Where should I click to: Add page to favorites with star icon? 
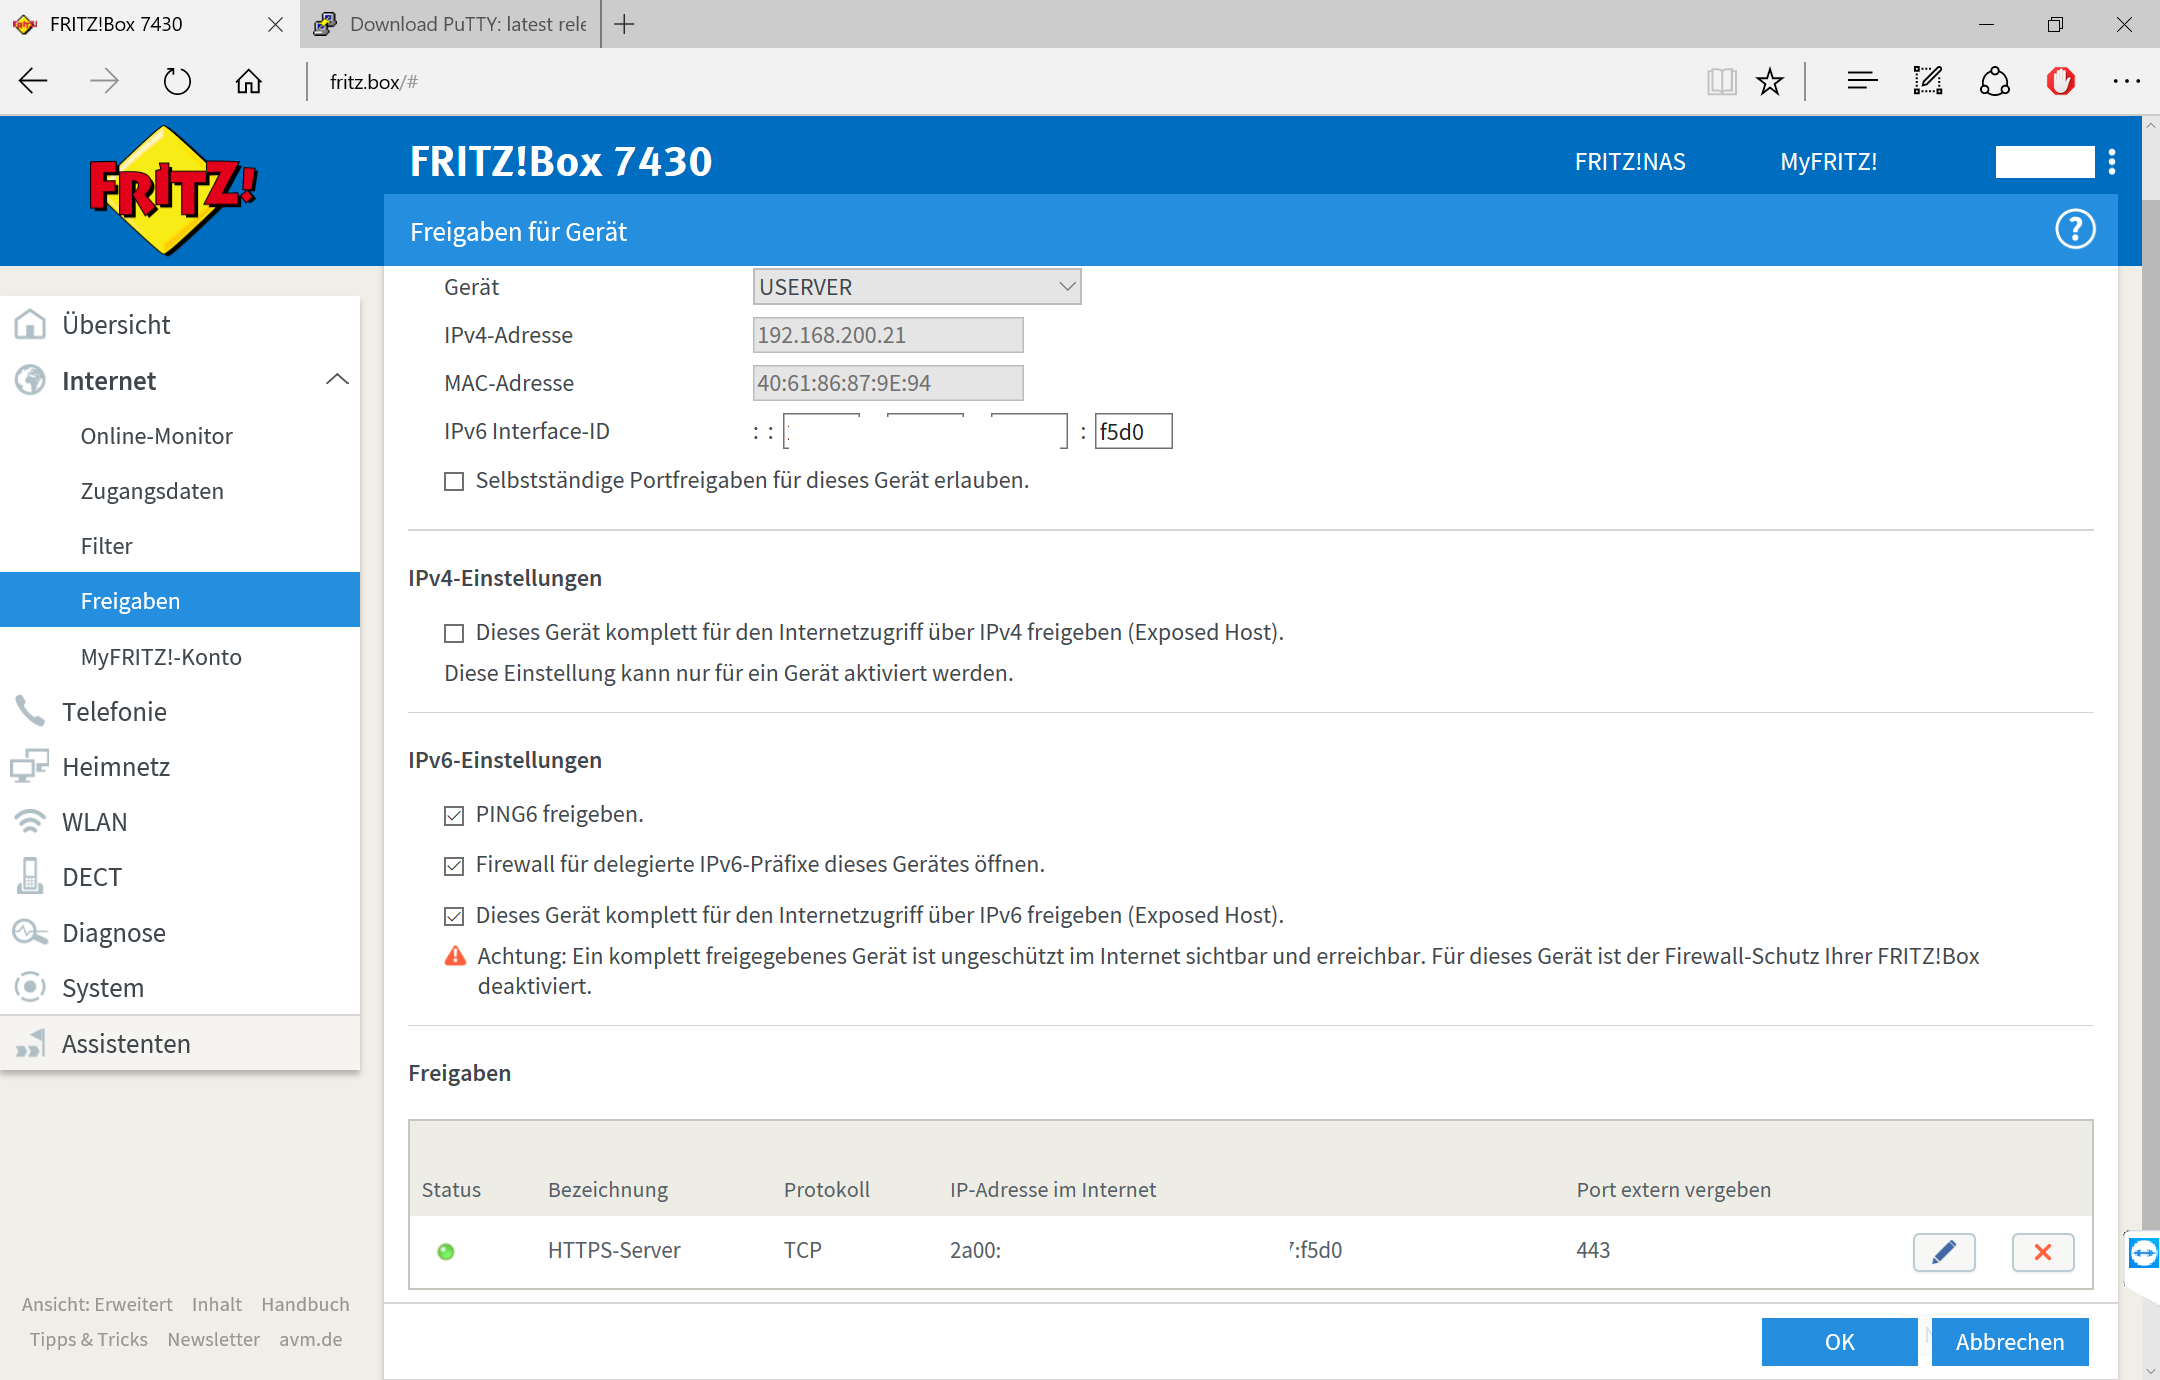coord(1770,82)
